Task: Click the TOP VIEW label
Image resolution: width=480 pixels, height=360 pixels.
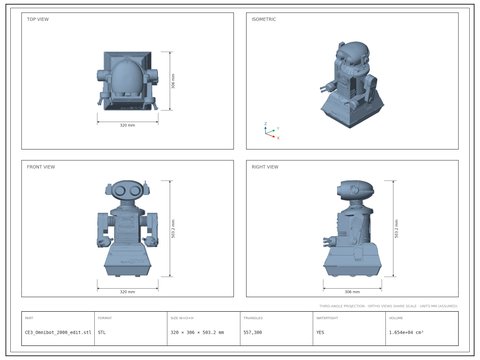Action: 38,19
